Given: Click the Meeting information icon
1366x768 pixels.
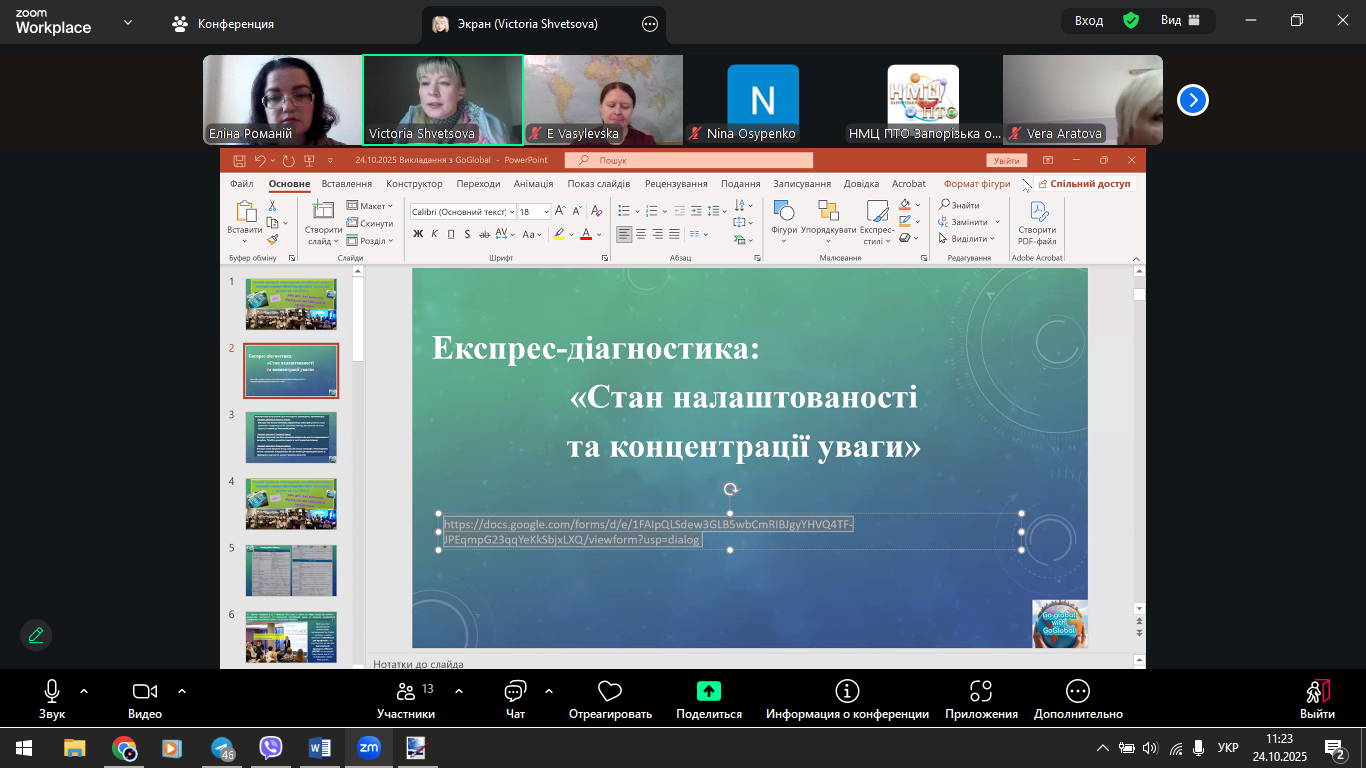Looking at the screenshot, I should [847, 692].
